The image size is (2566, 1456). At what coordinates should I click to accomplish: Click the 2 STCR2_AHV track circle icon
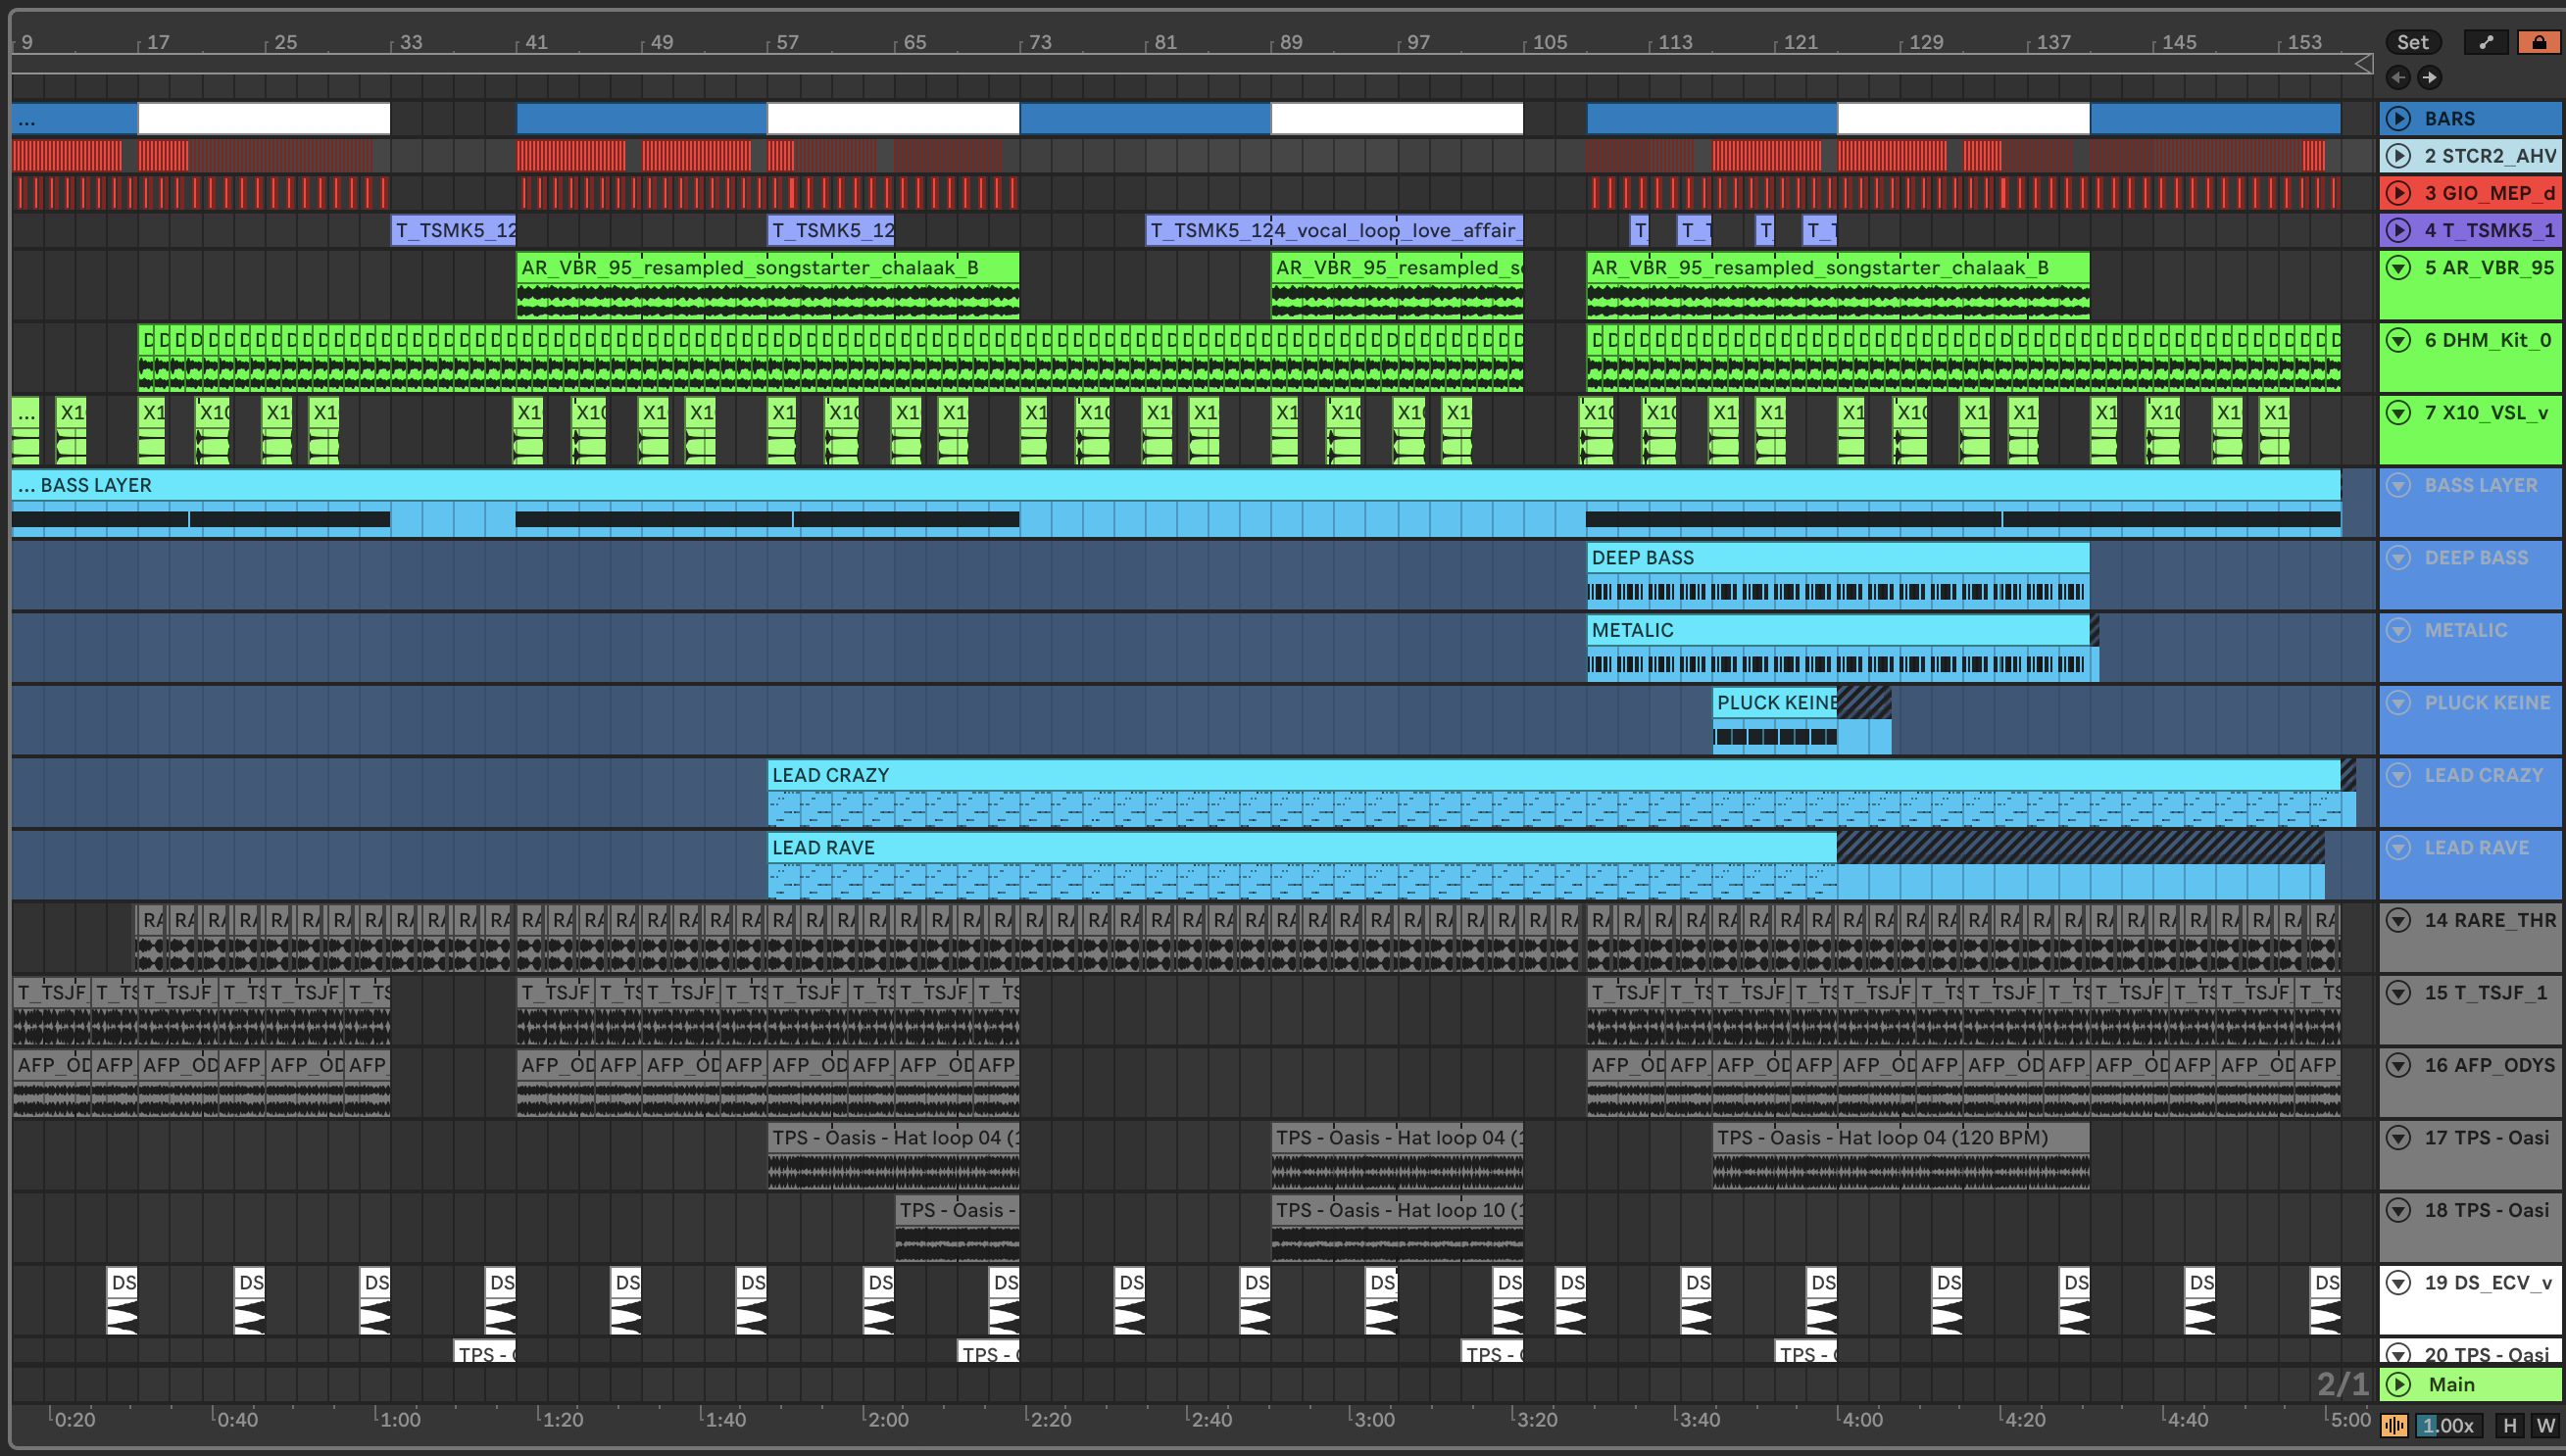pyautogui.click(x=2398, y=156)
